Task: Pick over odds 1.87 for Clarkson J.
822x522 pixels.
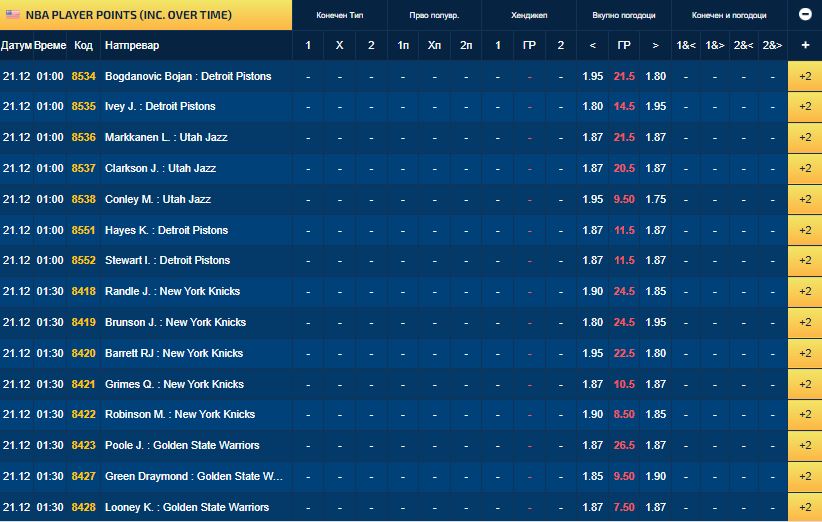Action: (x=656, y=168)
